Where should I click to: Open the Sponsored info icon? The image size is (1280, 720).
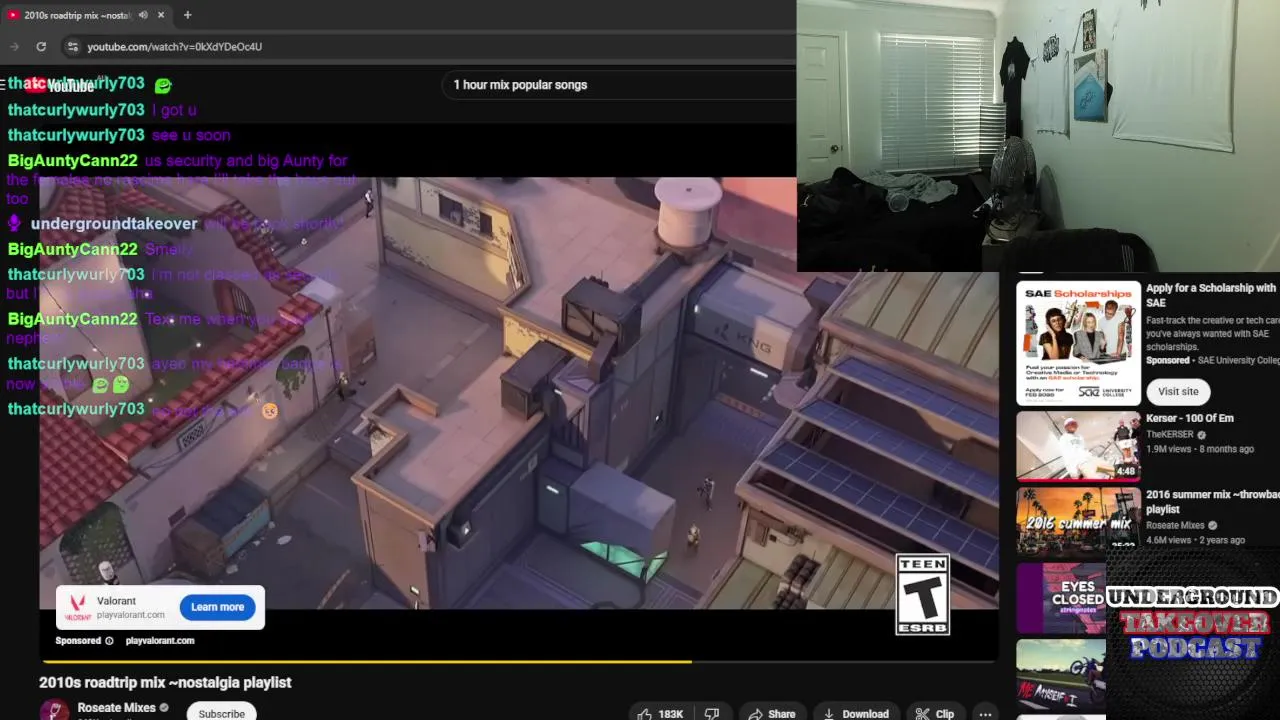pyautogui.click(x=109, y=641)
